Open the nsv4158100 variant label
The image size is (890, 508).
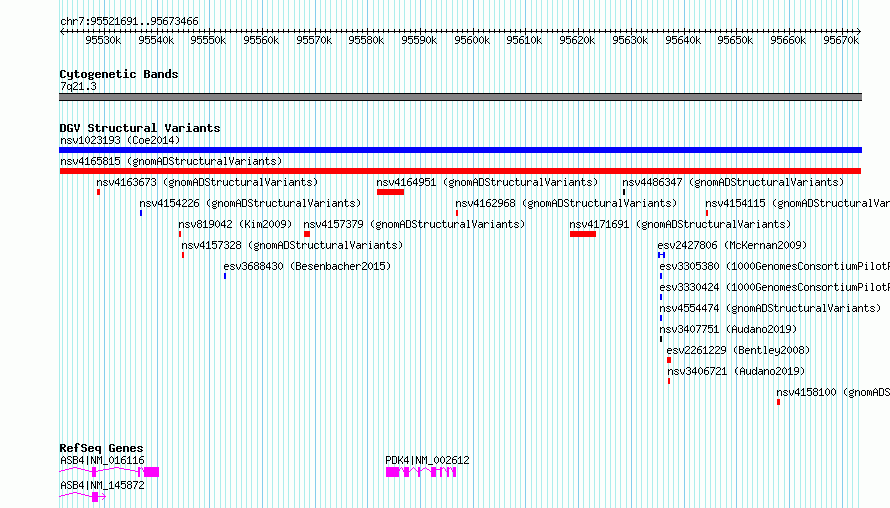[x=833, y=392]
